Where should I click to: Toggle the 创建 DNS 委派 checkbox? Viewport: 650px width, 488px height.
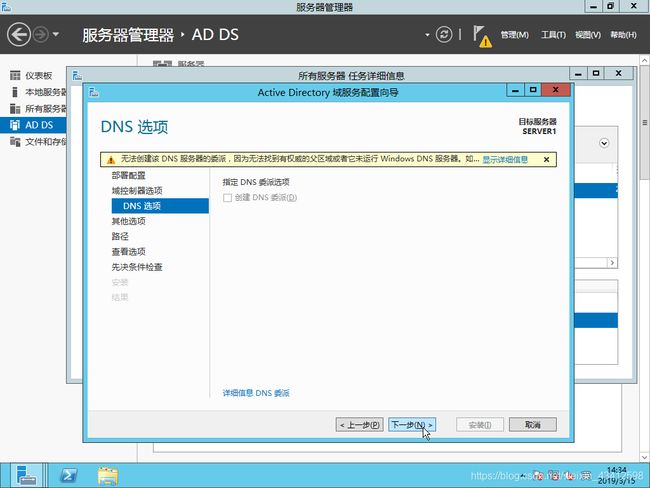227,198
